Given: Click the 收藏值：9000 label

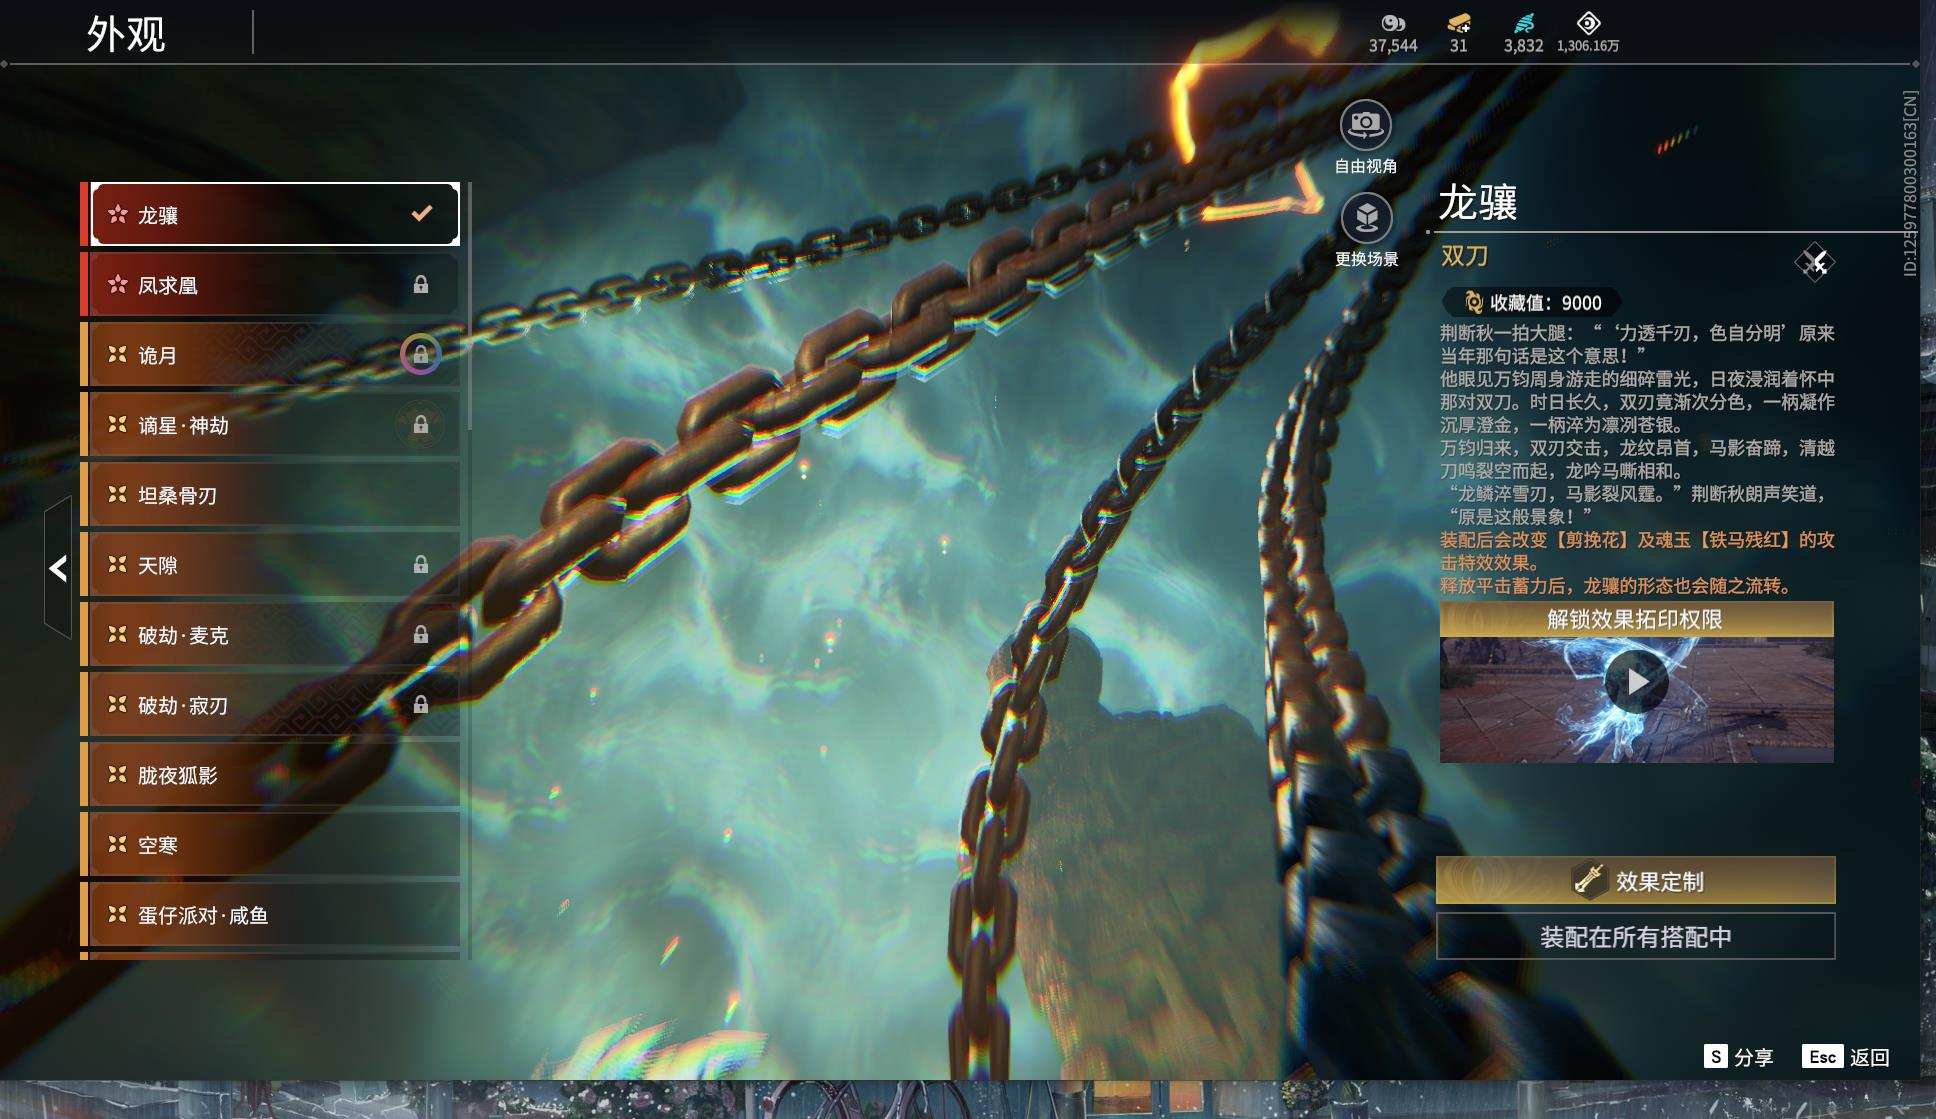Looking at the screenshot, I should (x=1546, y=303).
